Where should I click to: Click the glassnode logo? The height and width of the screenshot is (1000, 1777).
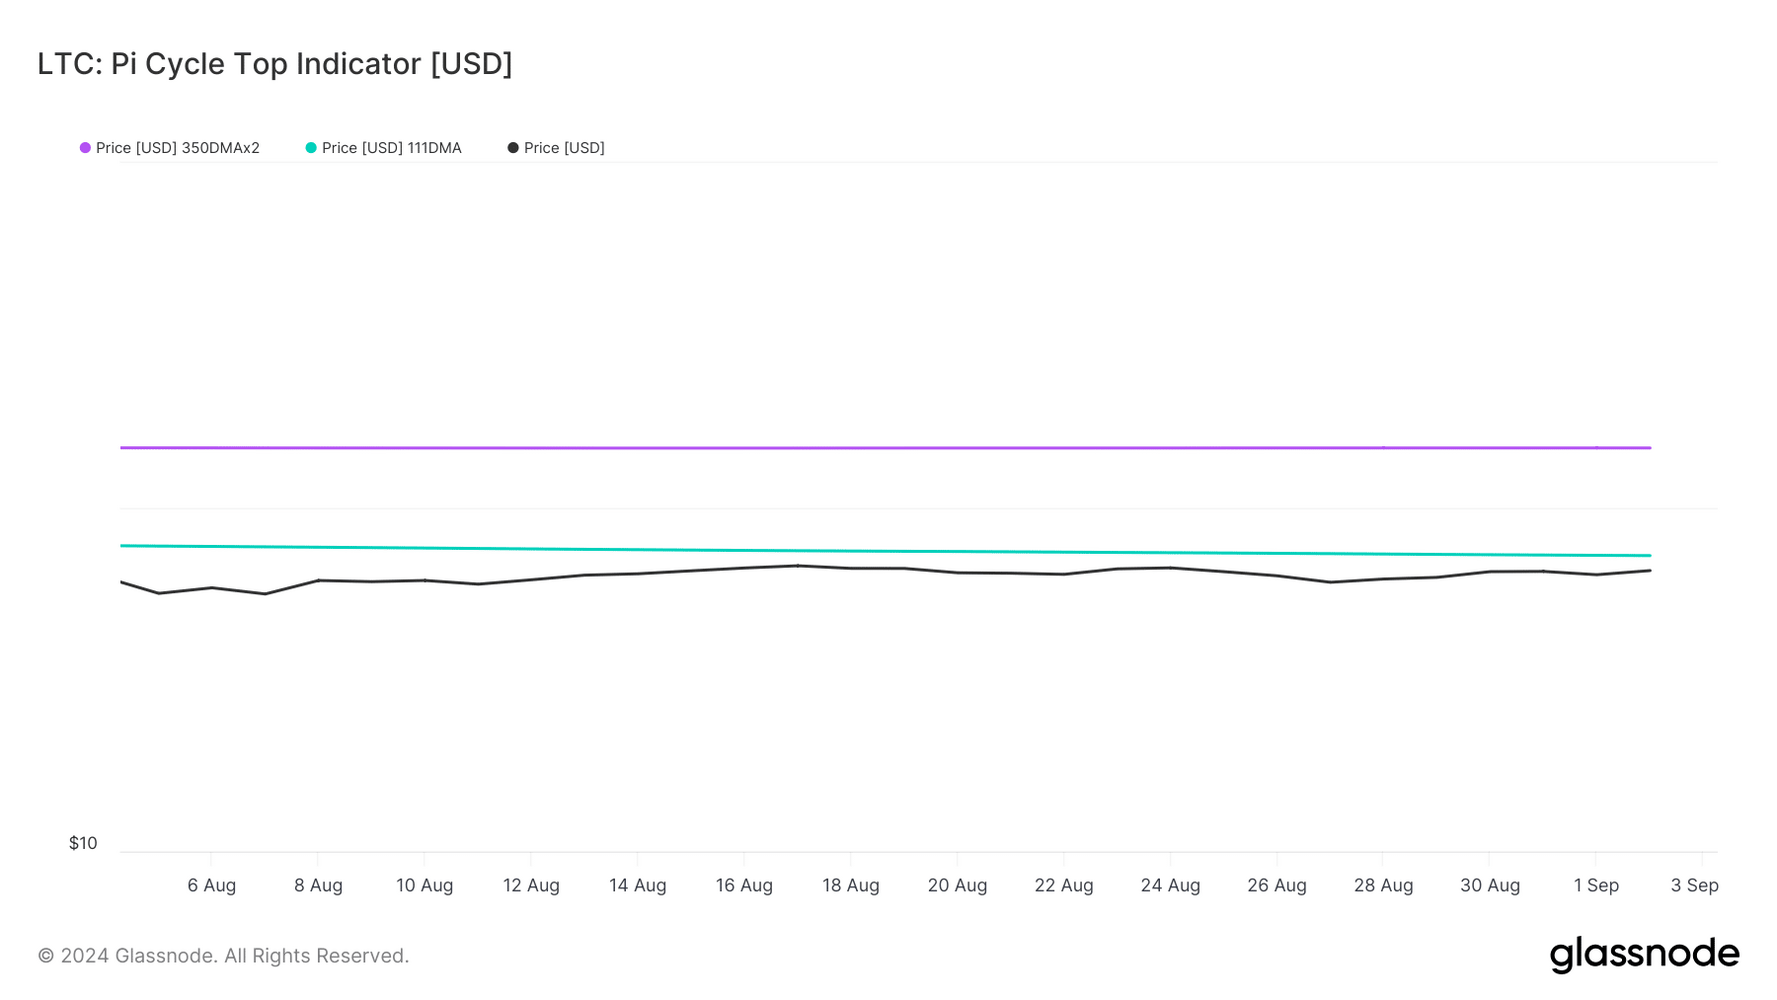click(x=1644, y=955)
